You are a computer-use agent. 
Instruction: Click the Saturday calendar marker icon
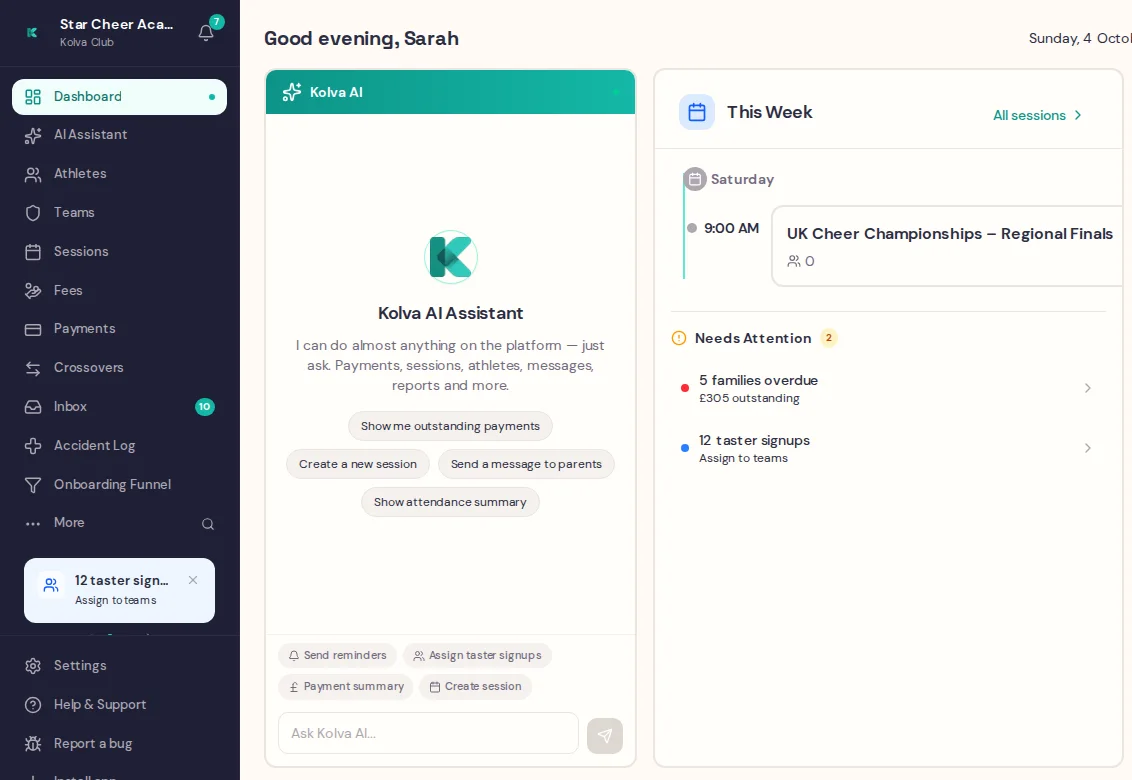[695, 179]
